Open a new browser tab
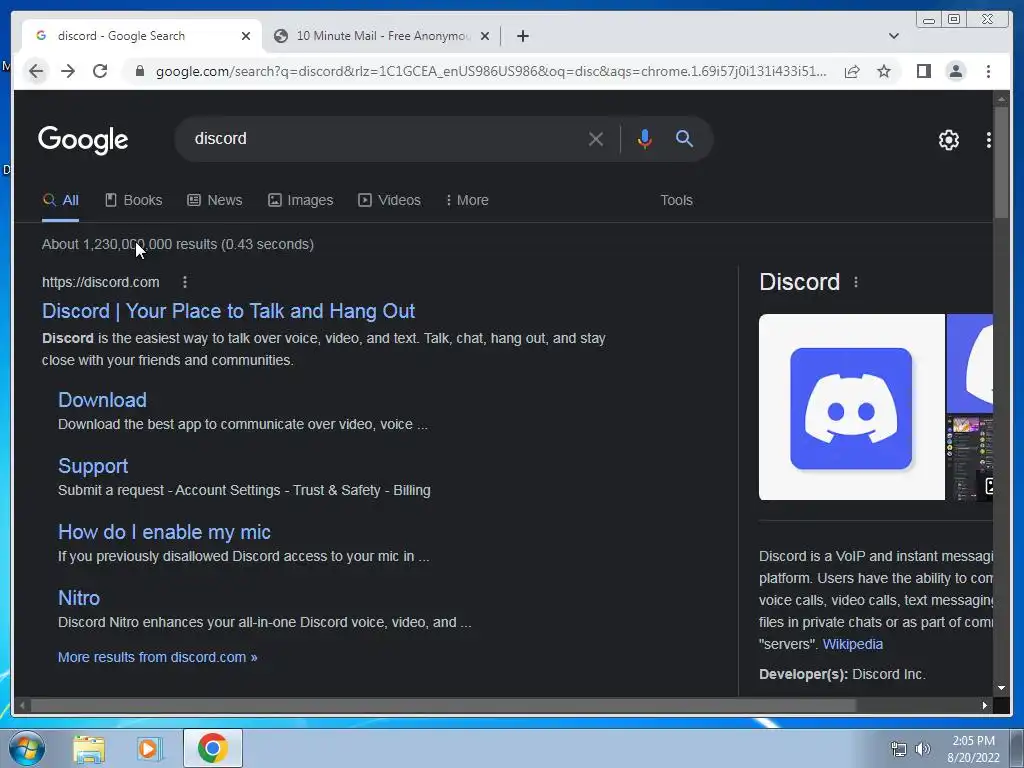Image resolution: width=1024 pixels, height=768 pixels. [522, 36]
